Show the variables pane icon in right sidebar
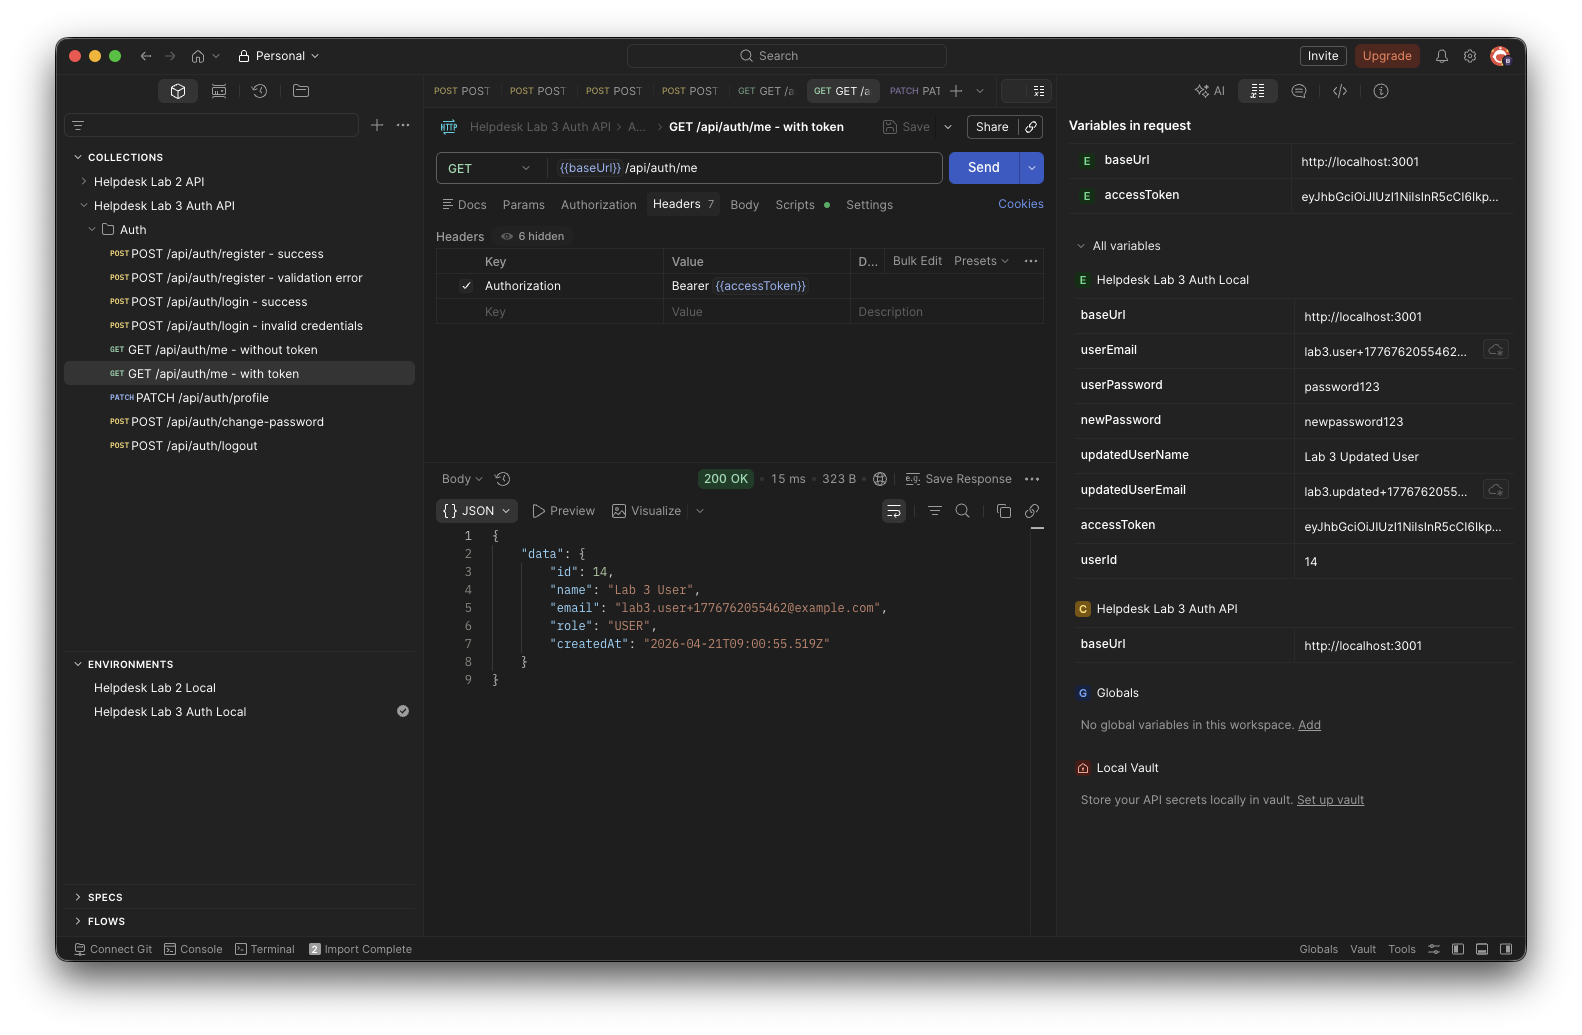Viewport: 1582px width, 1035px height. click(x=1258, y=91)
